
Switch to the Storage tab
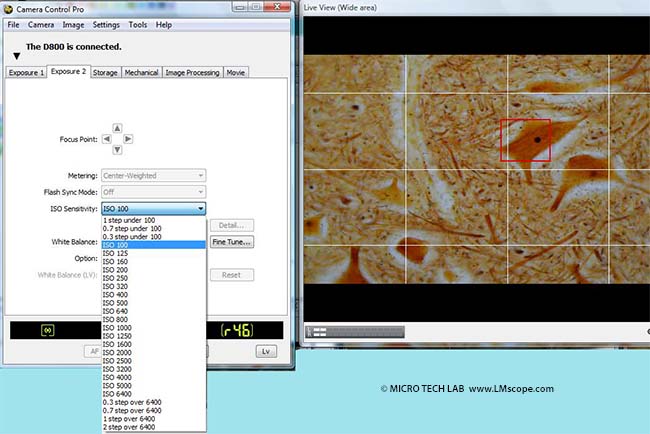tap(105, 73)
